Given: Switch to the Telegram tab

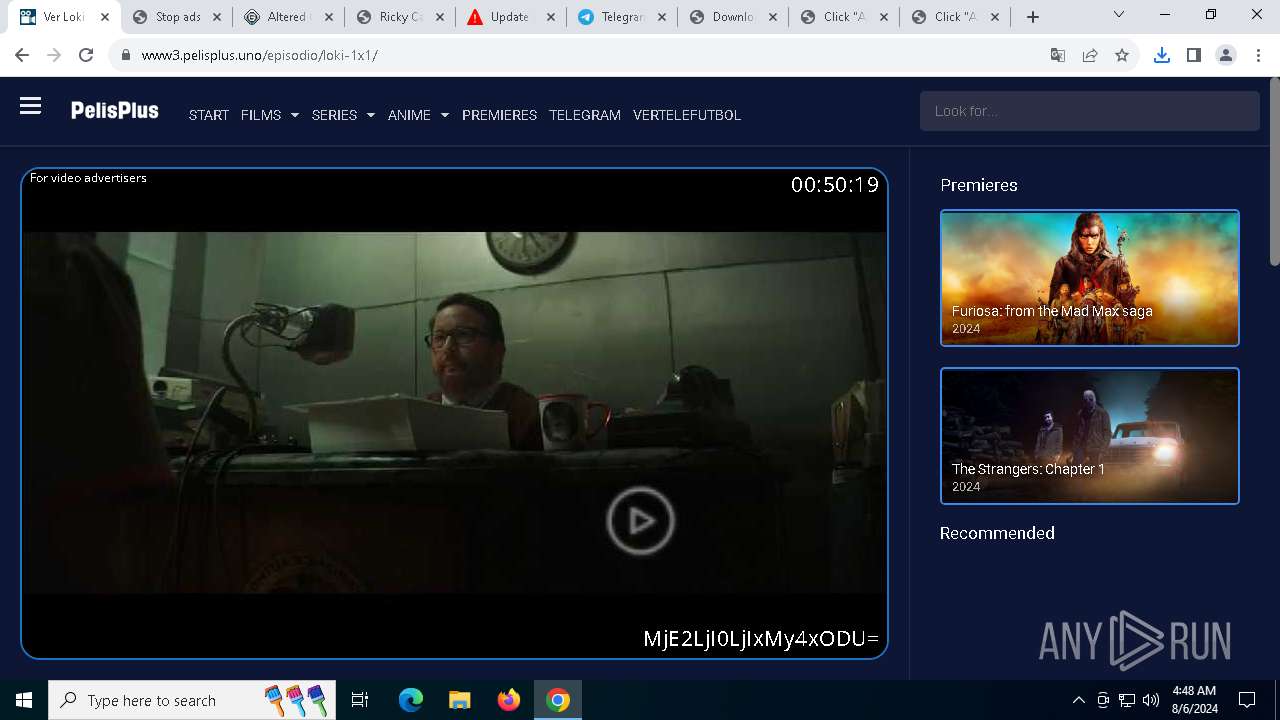Looking at the screenshot, I should pos(622,17).
